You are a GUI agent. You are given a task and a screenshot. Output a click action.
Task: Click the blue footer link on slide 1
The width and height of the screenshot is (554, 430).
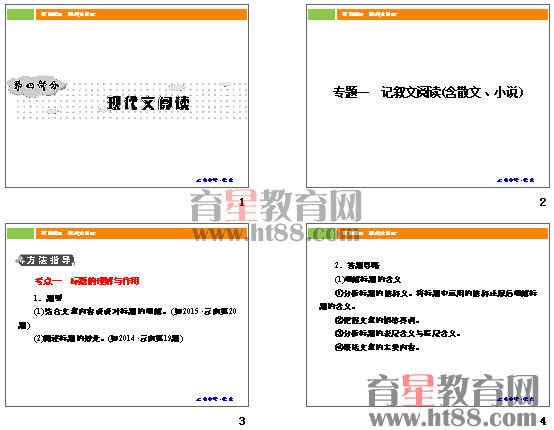(215, 180)
